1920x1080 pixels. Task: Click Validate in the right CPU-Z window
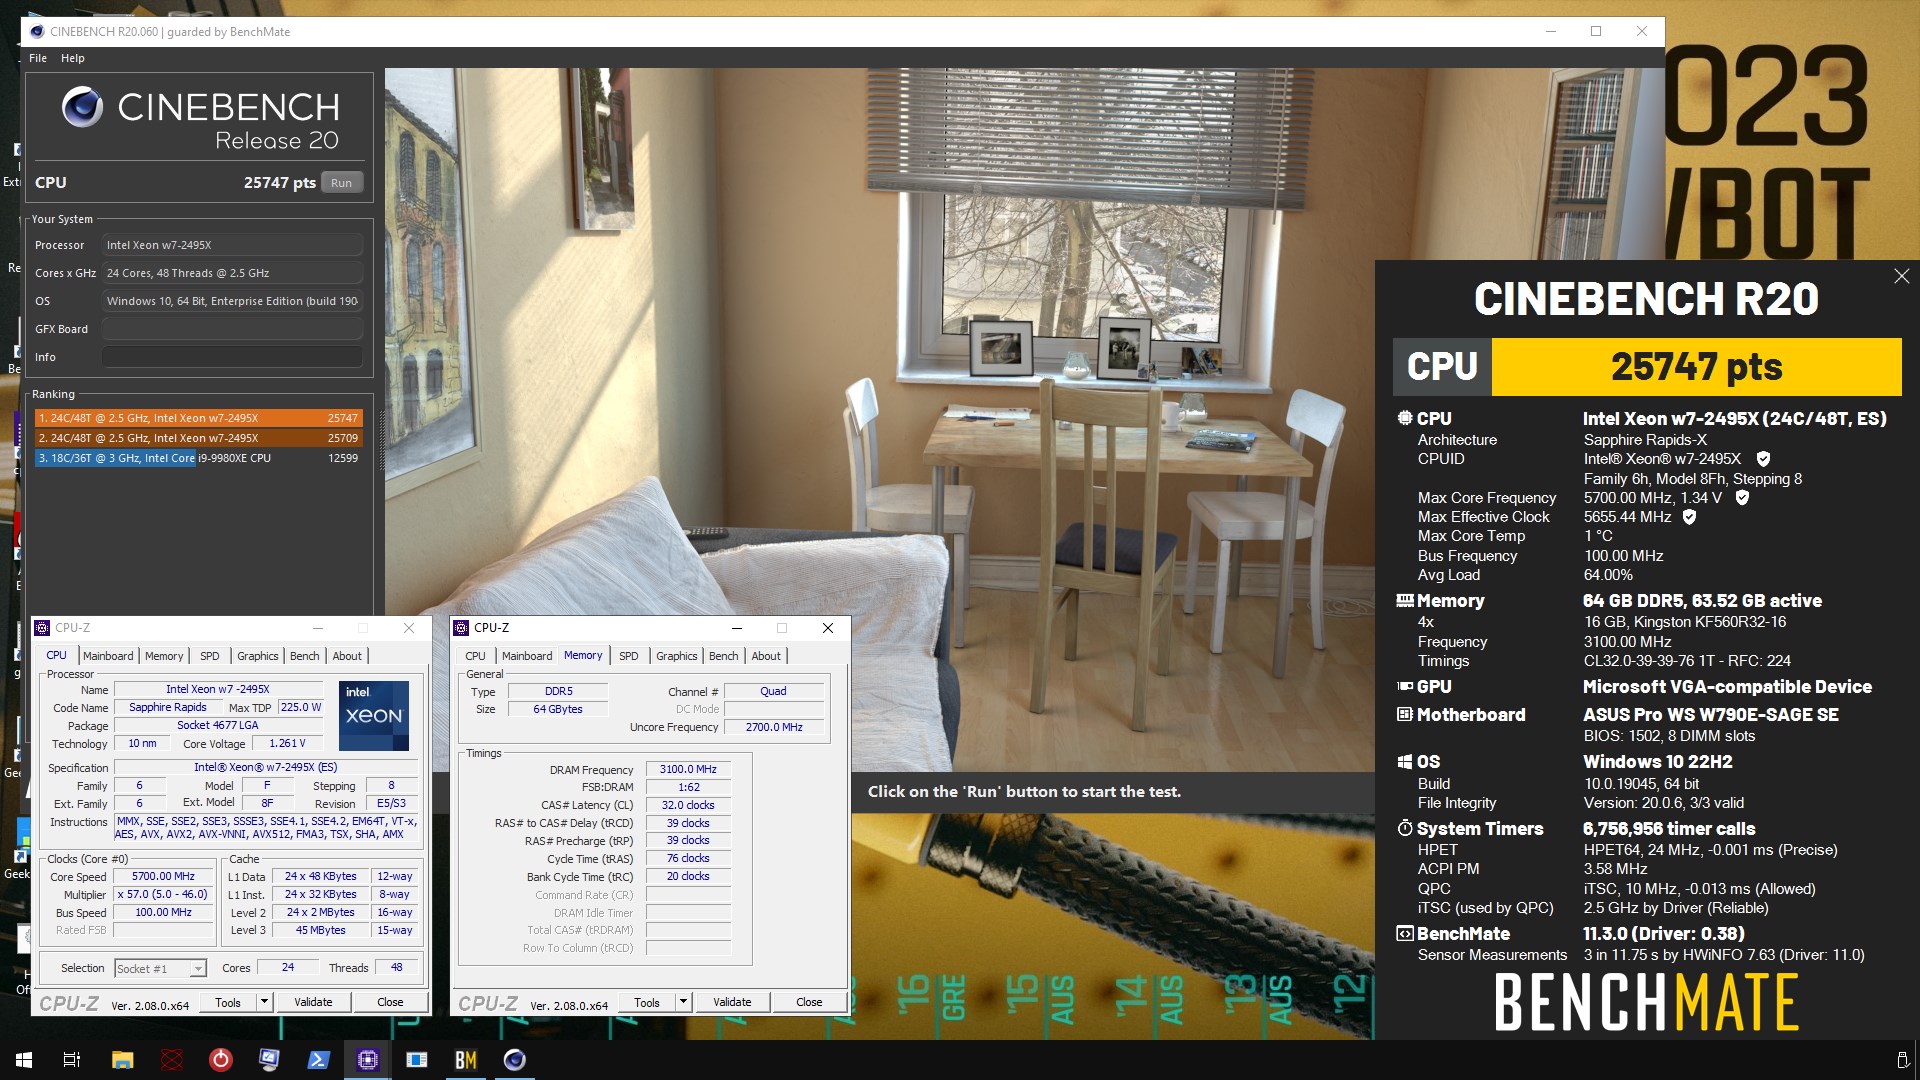pyautogui.click(x=732, y=1002)
